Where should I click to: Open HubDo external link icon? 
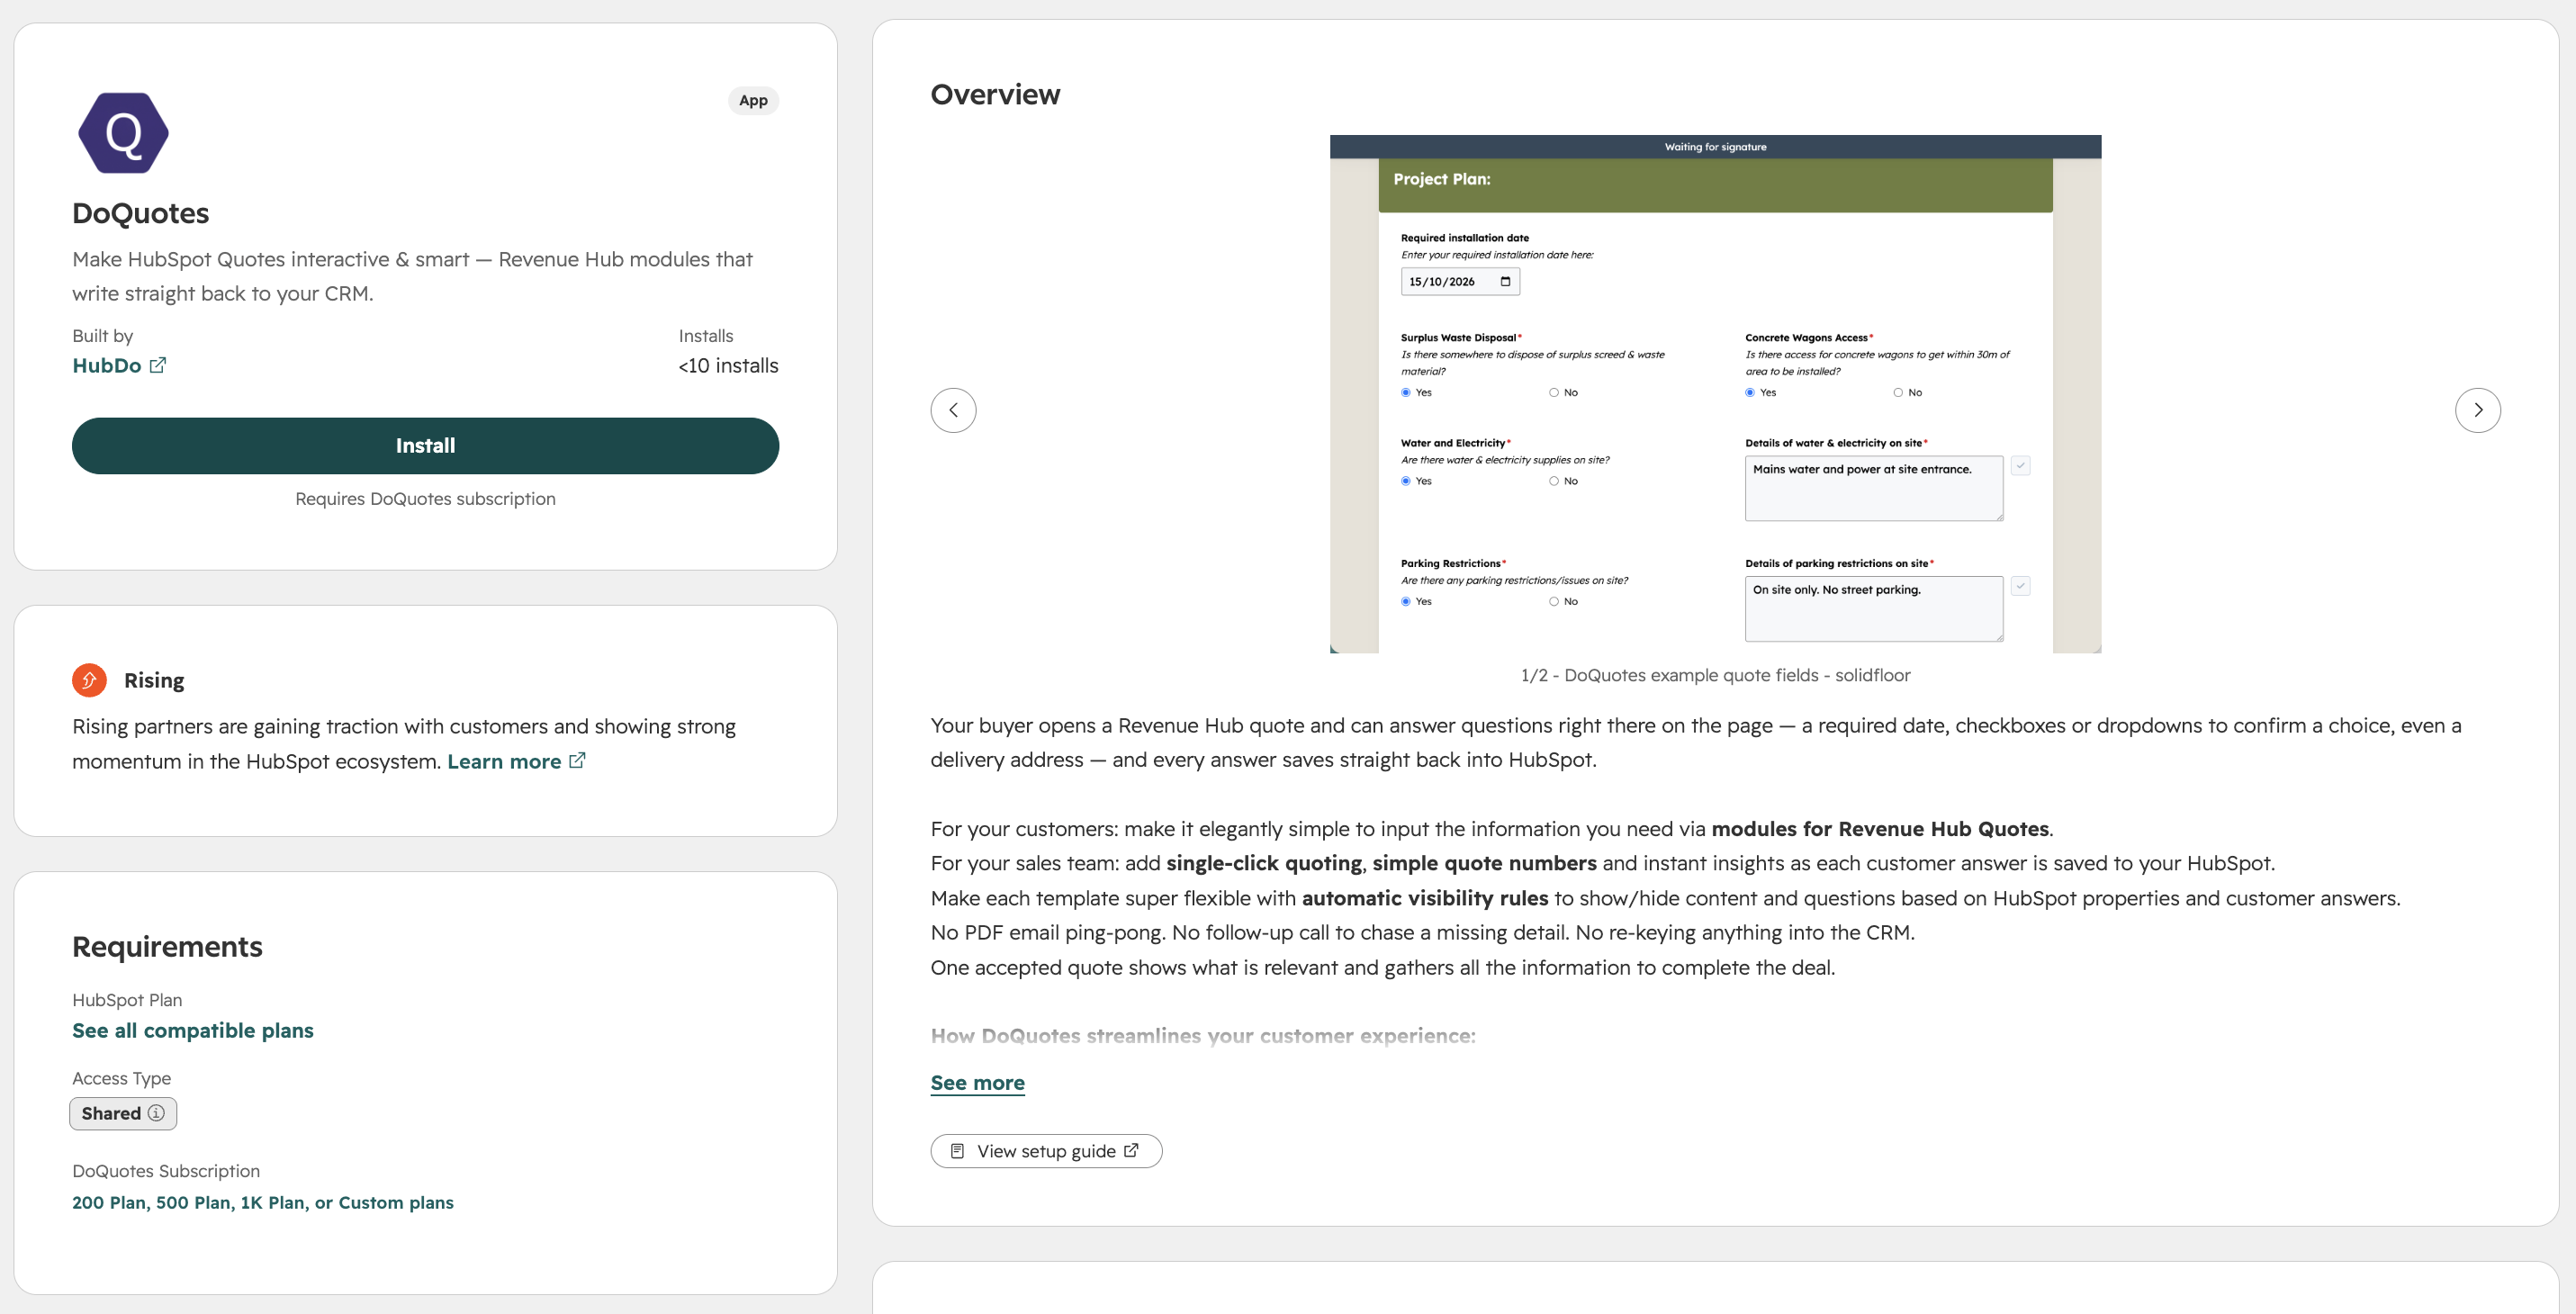click(158, 365)
